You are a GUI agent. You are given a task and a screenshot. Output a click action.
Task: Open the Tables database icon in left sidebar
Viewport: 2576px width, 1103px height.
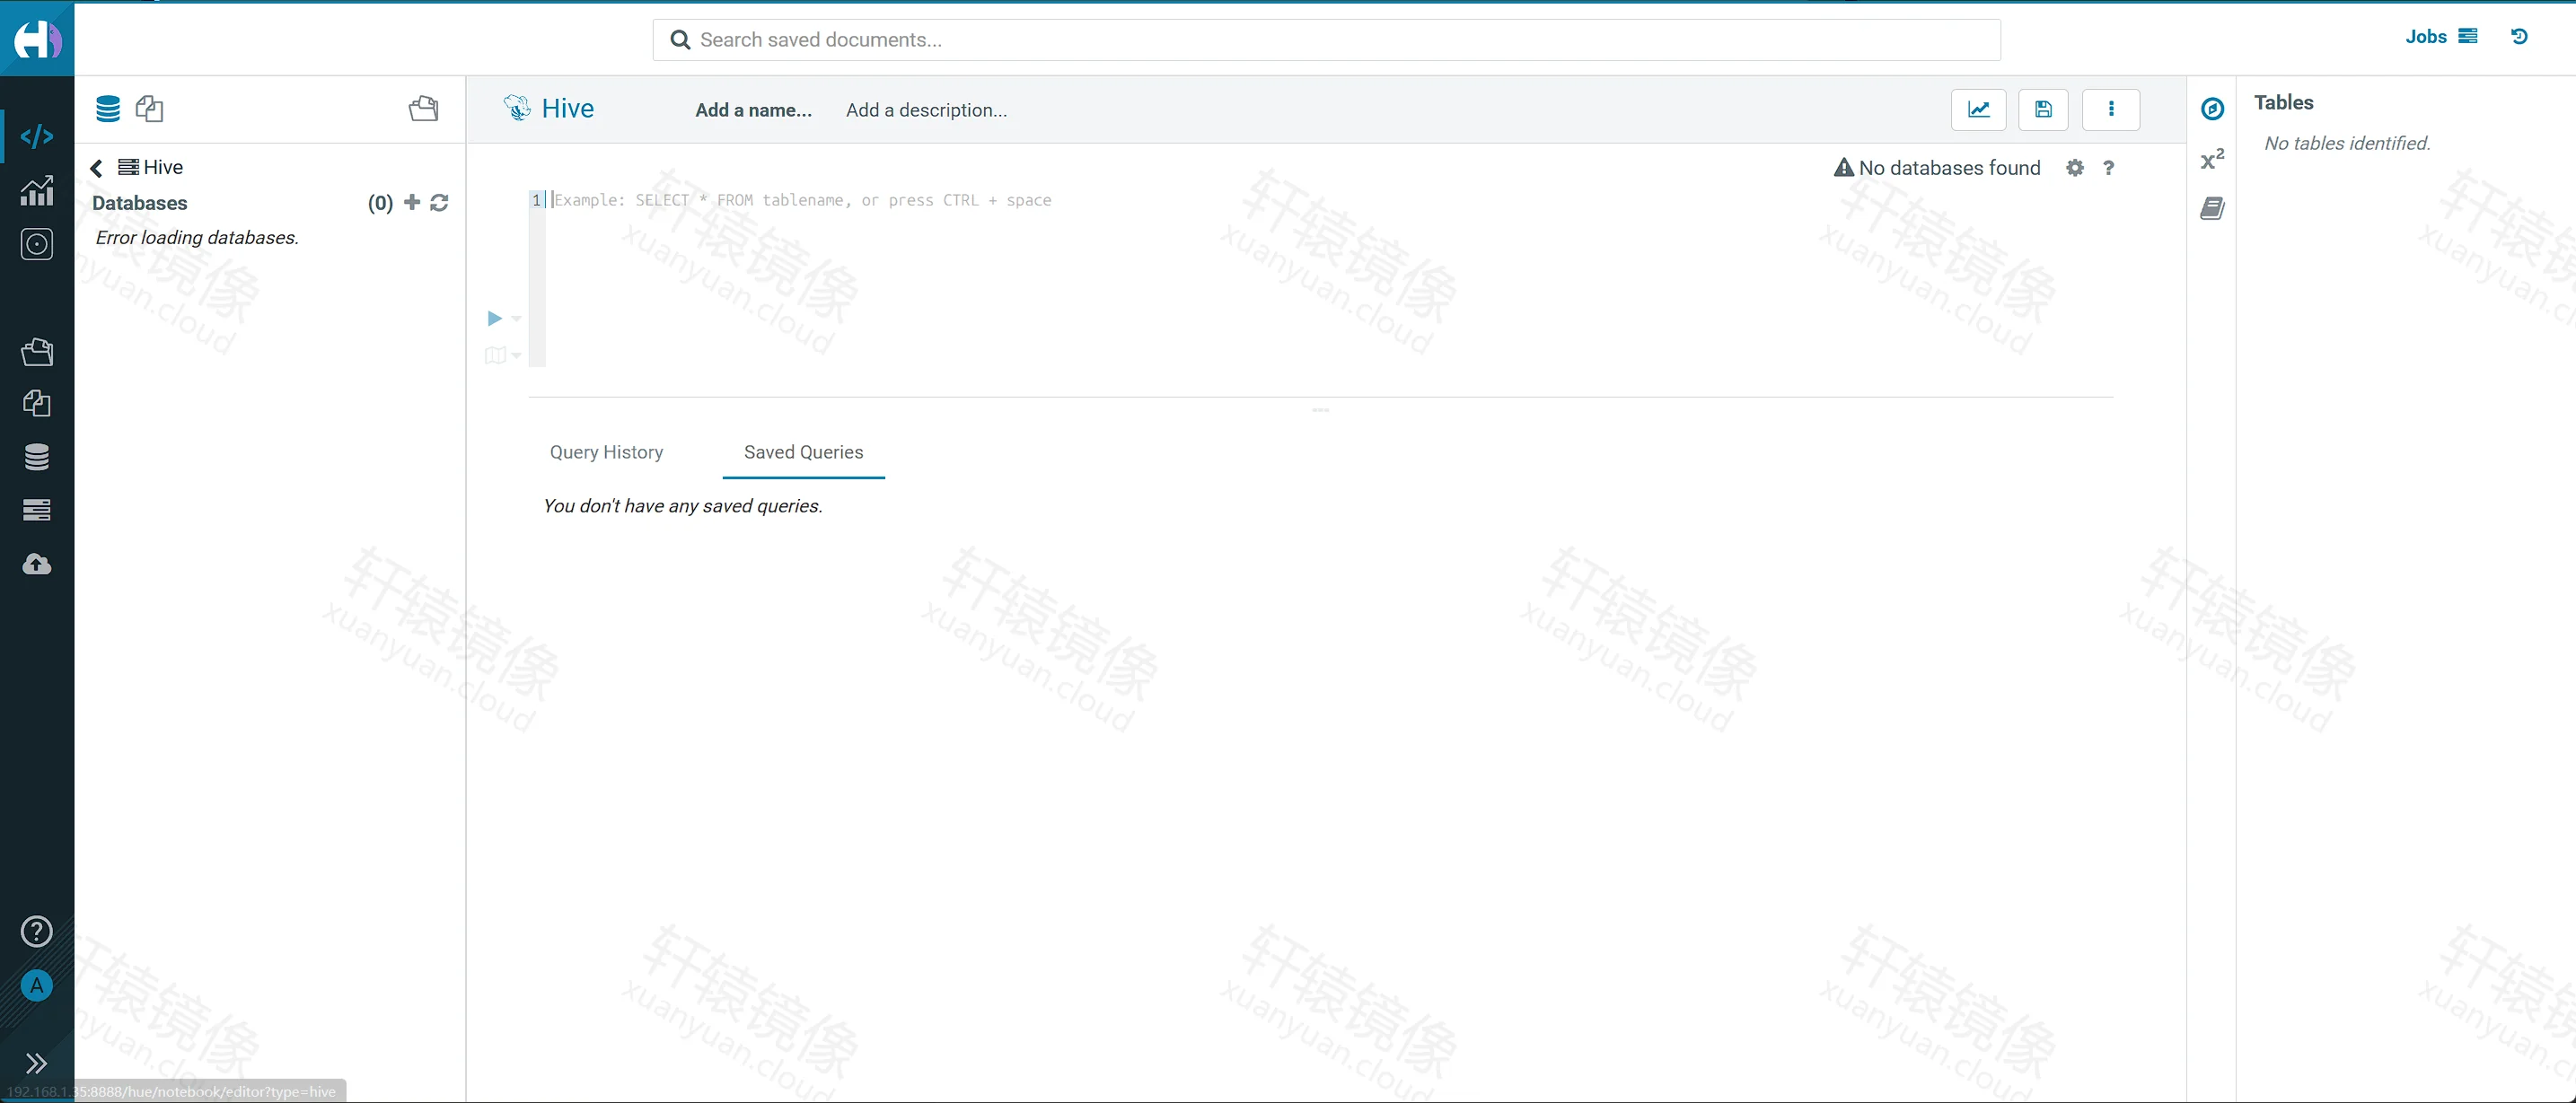point(37,457)
